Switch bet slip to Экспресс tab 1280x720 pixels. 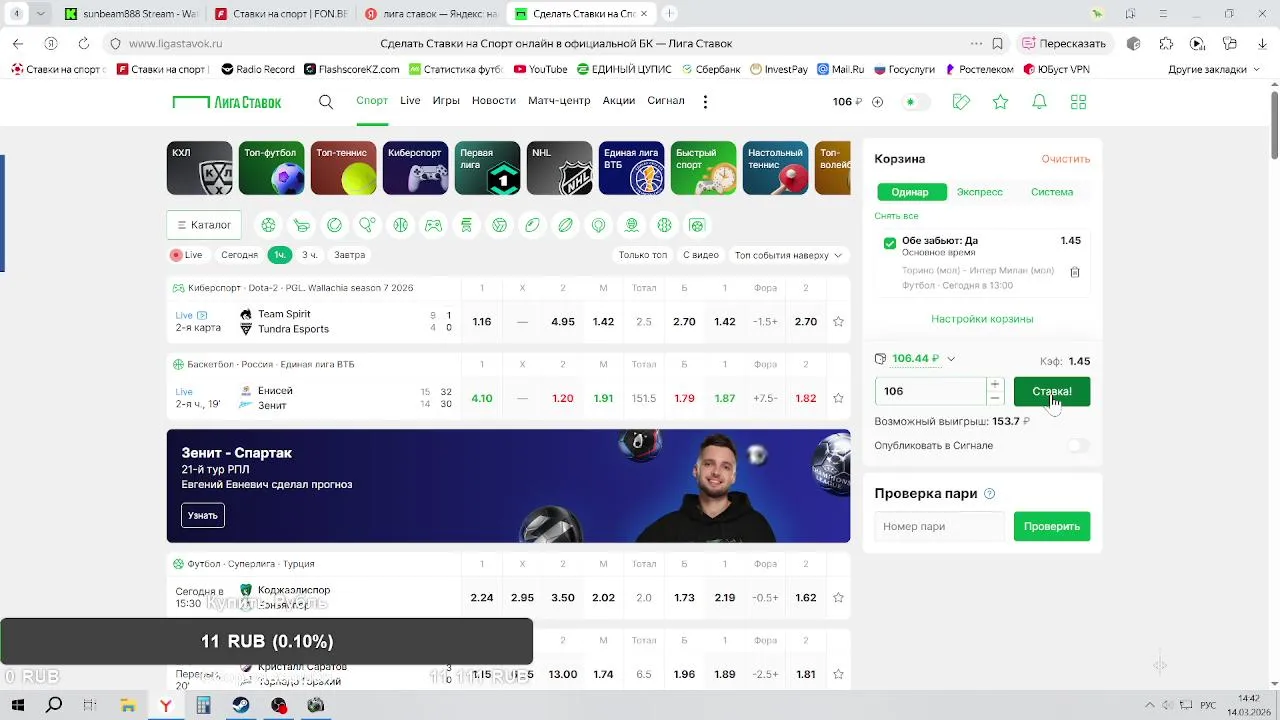979,192
